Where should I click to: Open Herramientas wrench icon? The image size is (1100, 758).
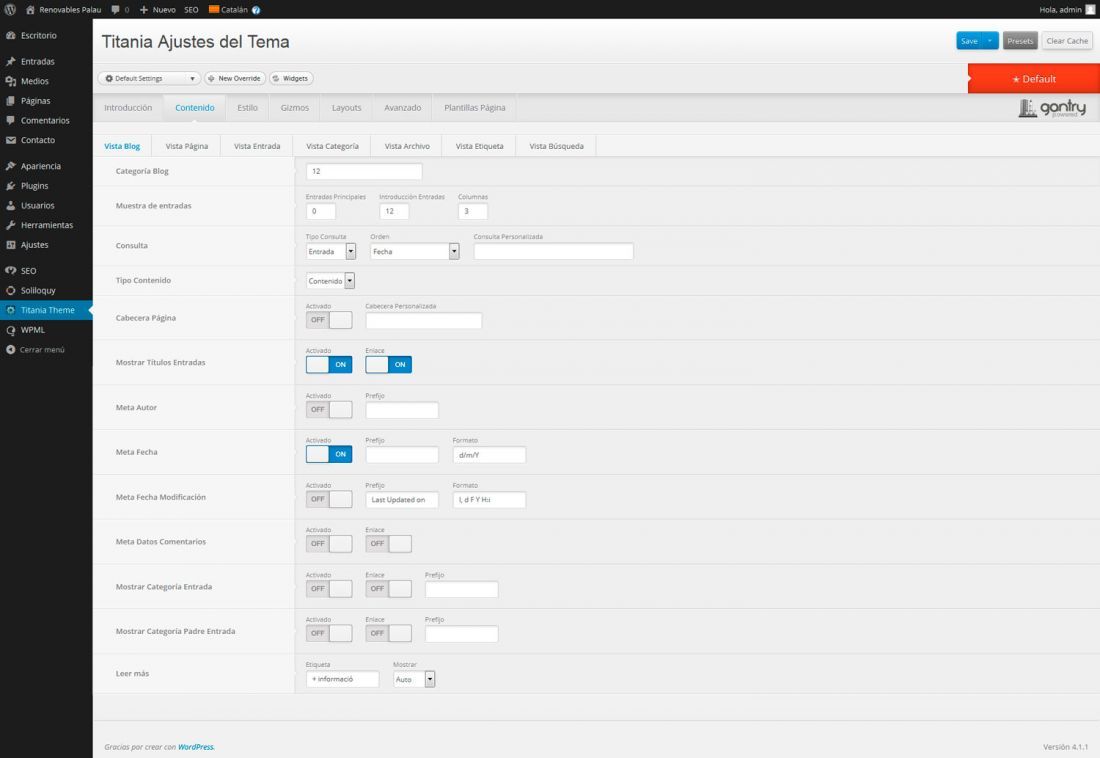coord(11,225)
